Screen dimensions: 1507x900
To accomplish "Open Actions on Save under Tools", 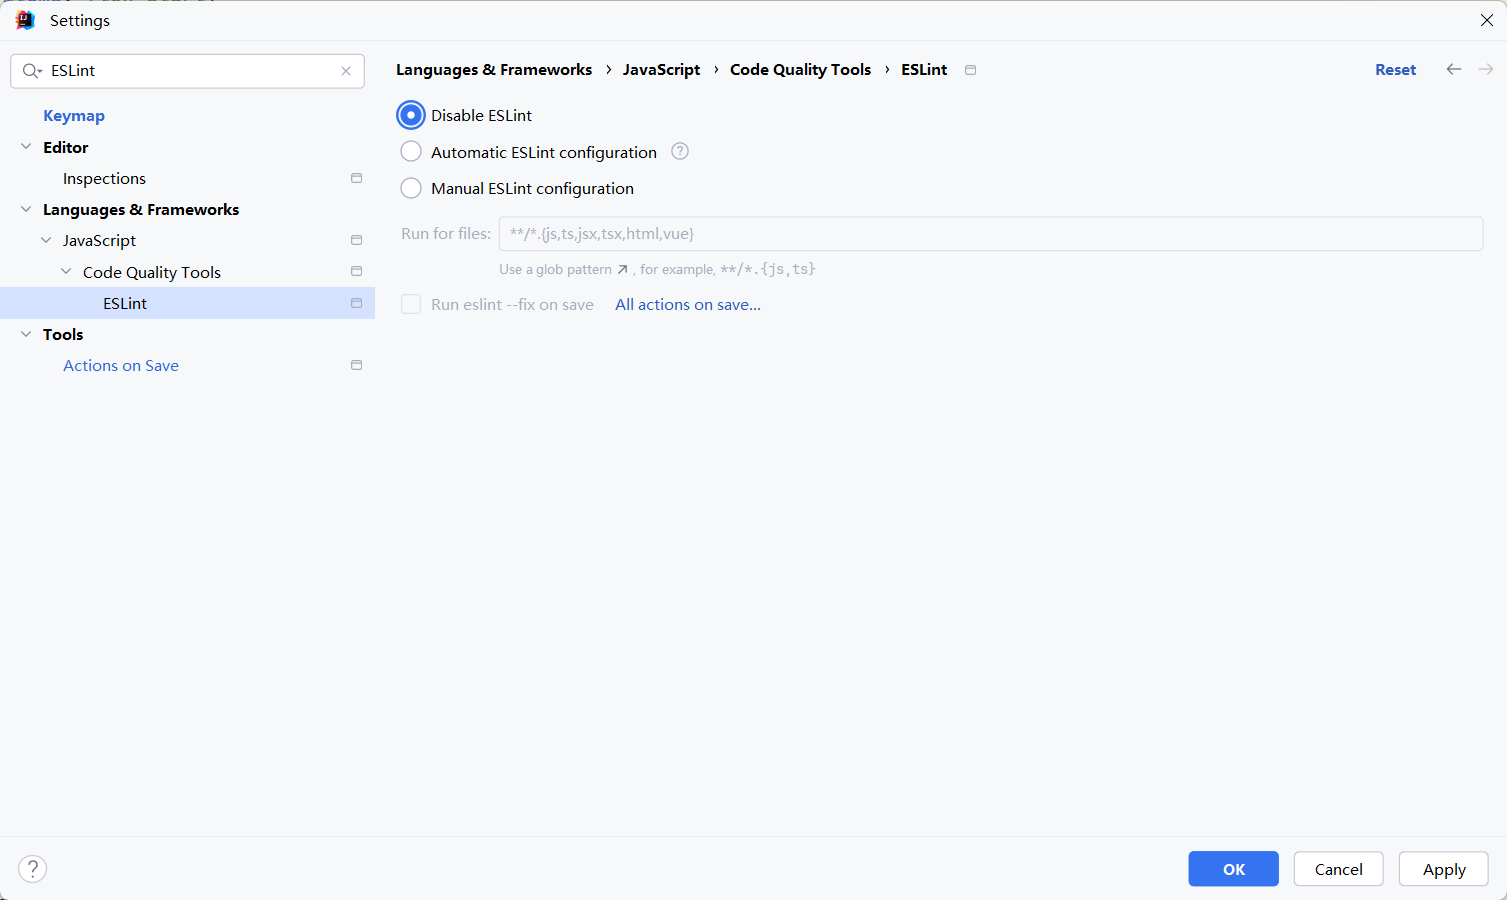I will [x=121, y=366].
